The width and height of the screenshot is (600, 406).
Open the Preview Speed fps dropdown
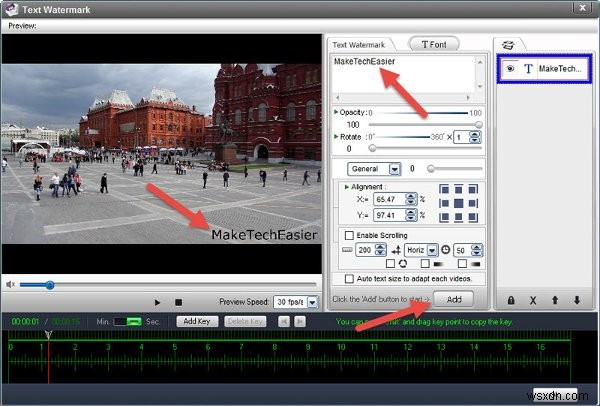[x=313, y=302]
